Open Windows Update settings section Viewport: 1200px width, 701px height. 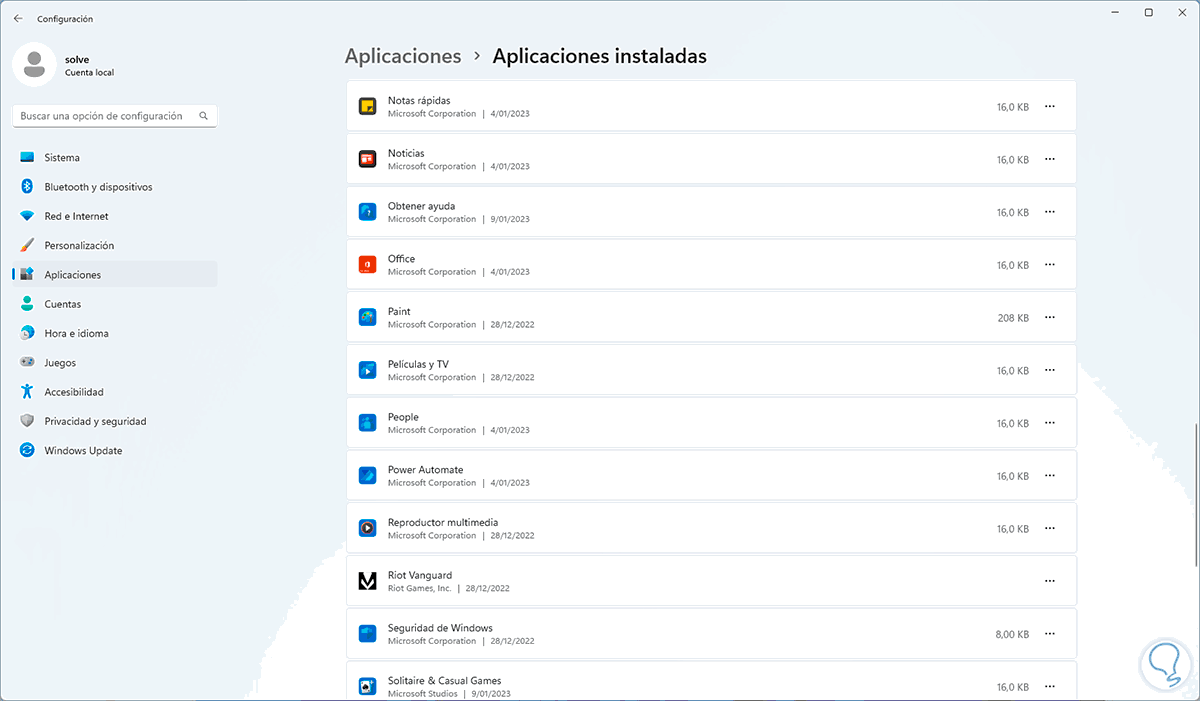83,451
